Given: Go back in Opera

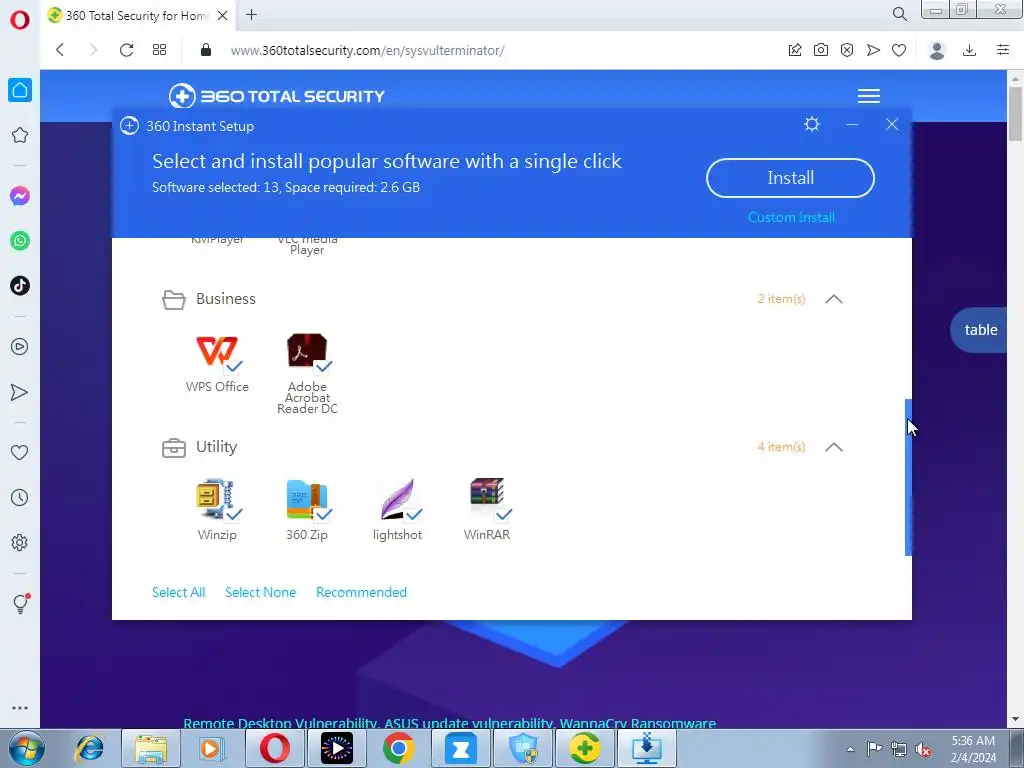Looking at the screenshot, I should 60,50.
